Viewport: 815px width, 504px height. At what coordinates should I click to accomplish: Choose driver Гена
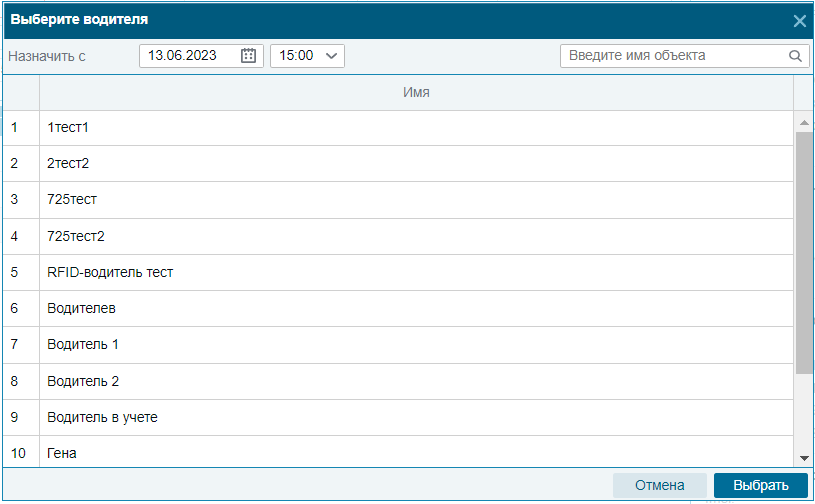[x=398, y=452]
